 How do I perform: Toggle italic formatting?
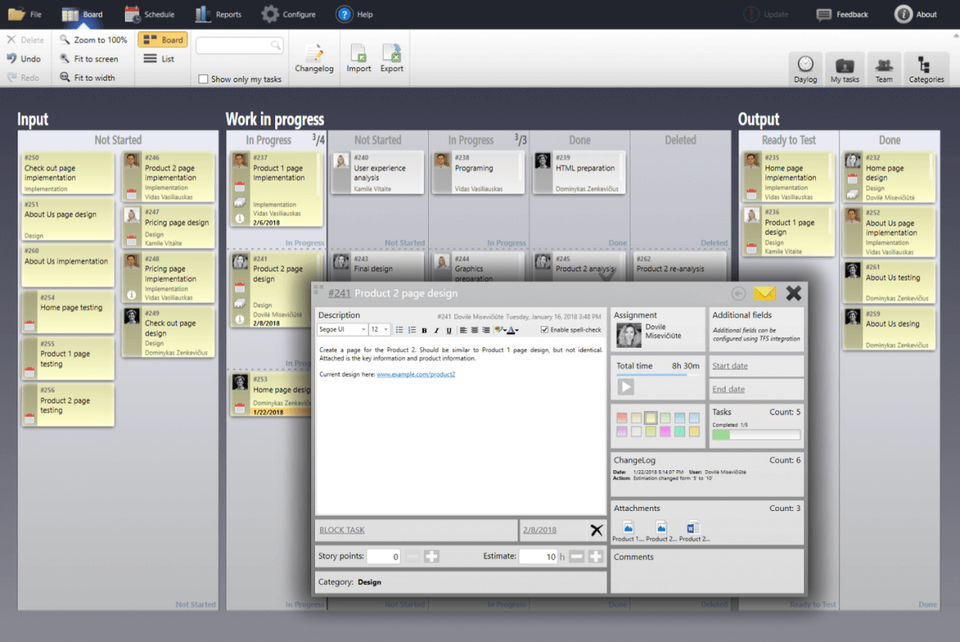(437, 330)
